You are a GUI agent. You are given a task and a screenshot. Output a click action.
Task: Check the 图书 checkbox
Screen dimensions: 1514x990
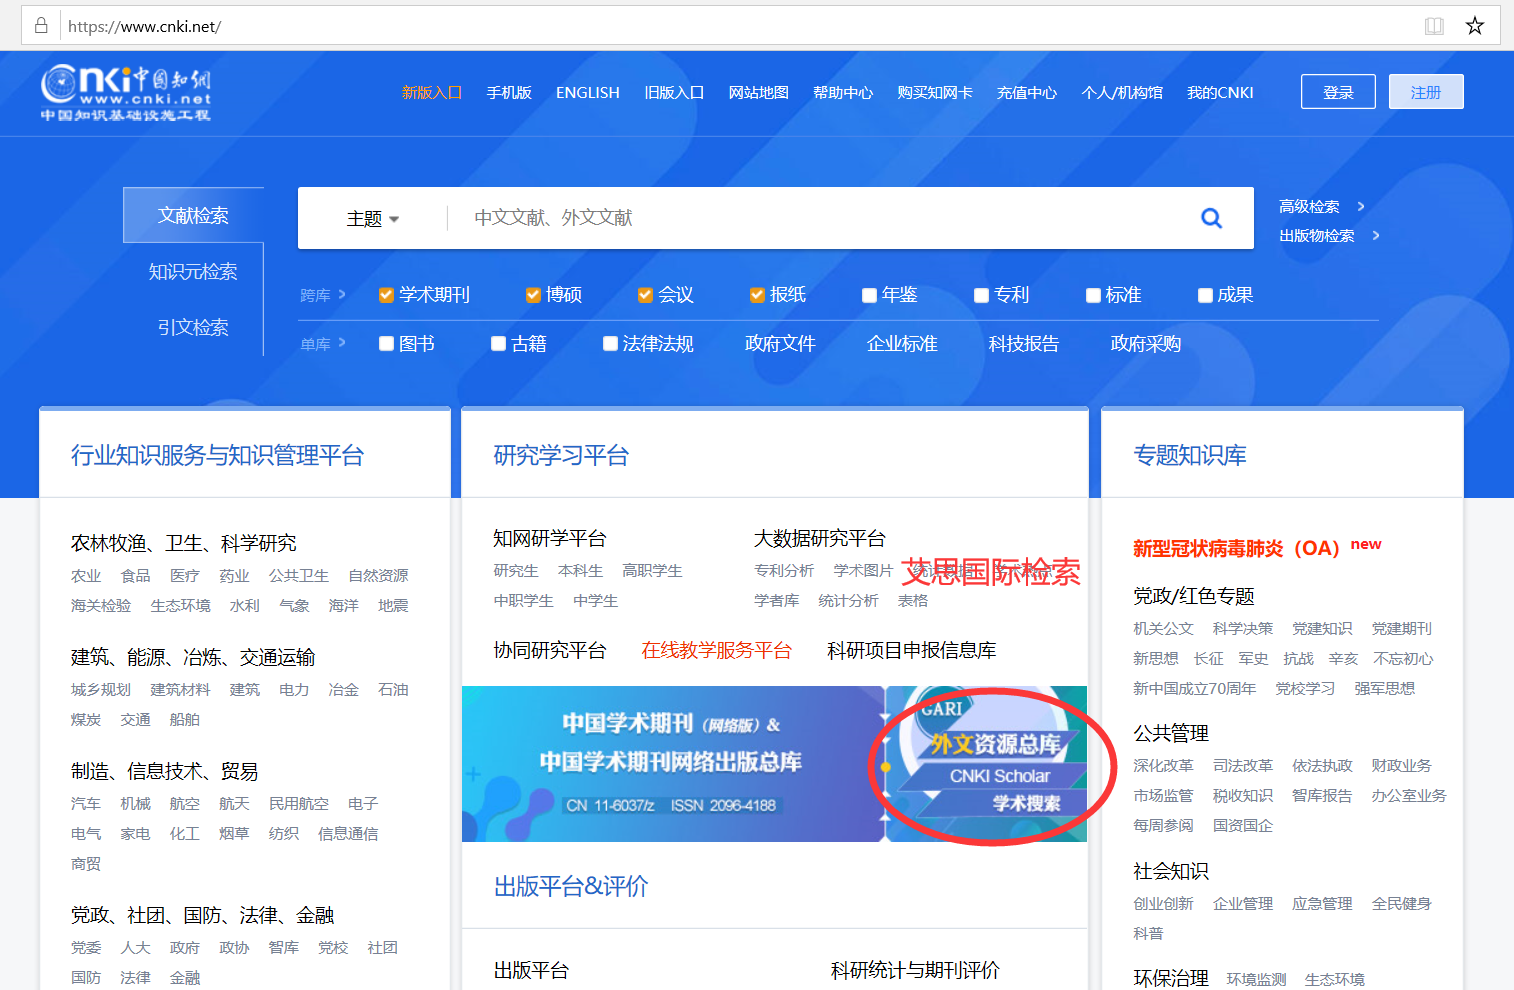point(386,344)
